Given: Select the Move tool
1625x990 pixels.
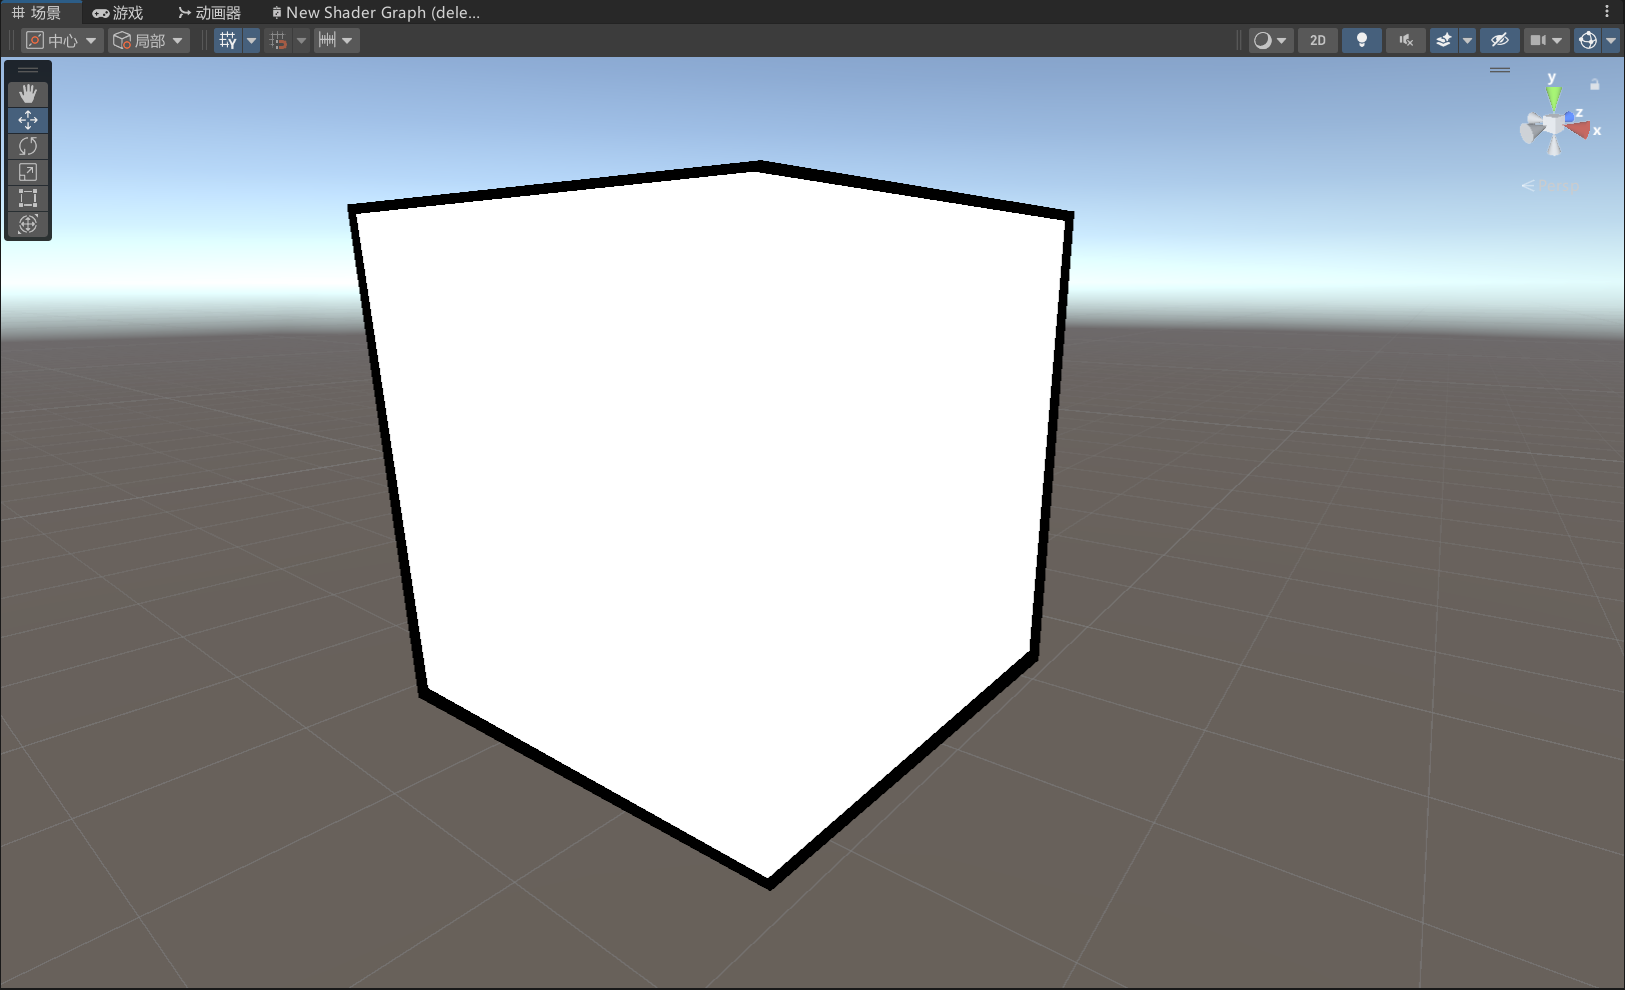Looking at the screenshot, I should 28,120.
